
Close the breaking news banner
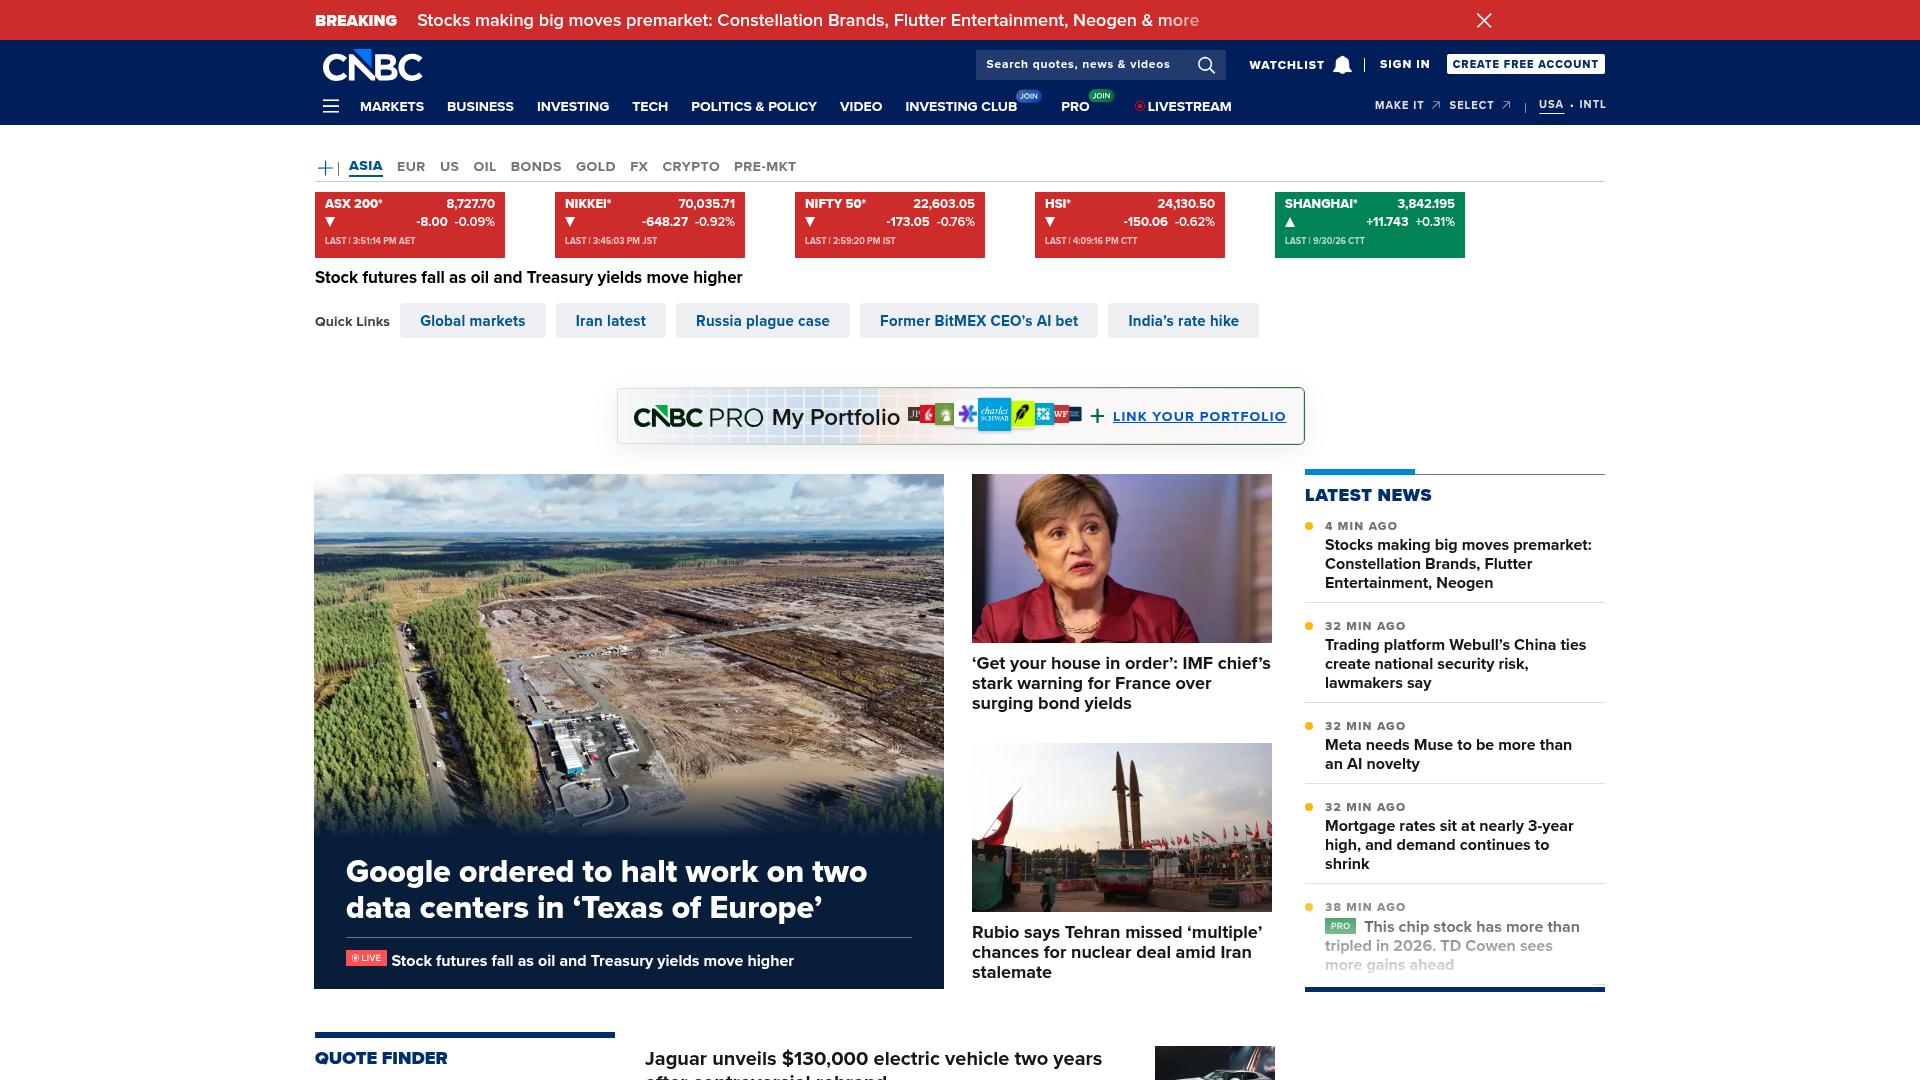tap(1484, 20)
